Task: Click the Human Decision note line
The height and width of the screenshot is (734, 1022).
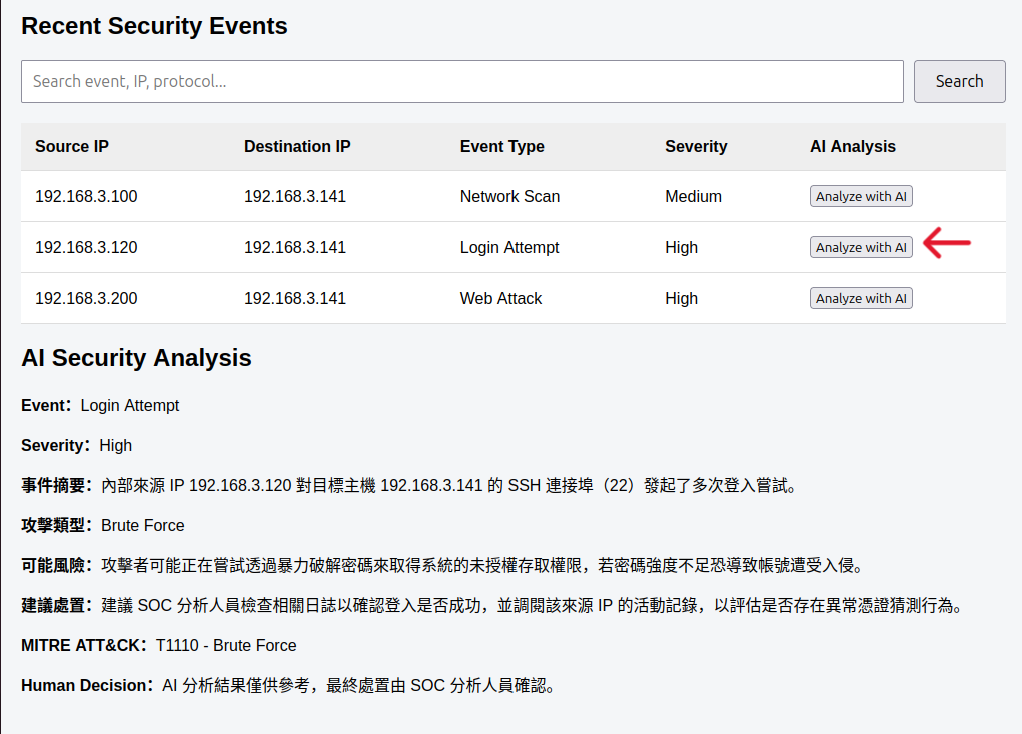Action: tap(288, 686)
